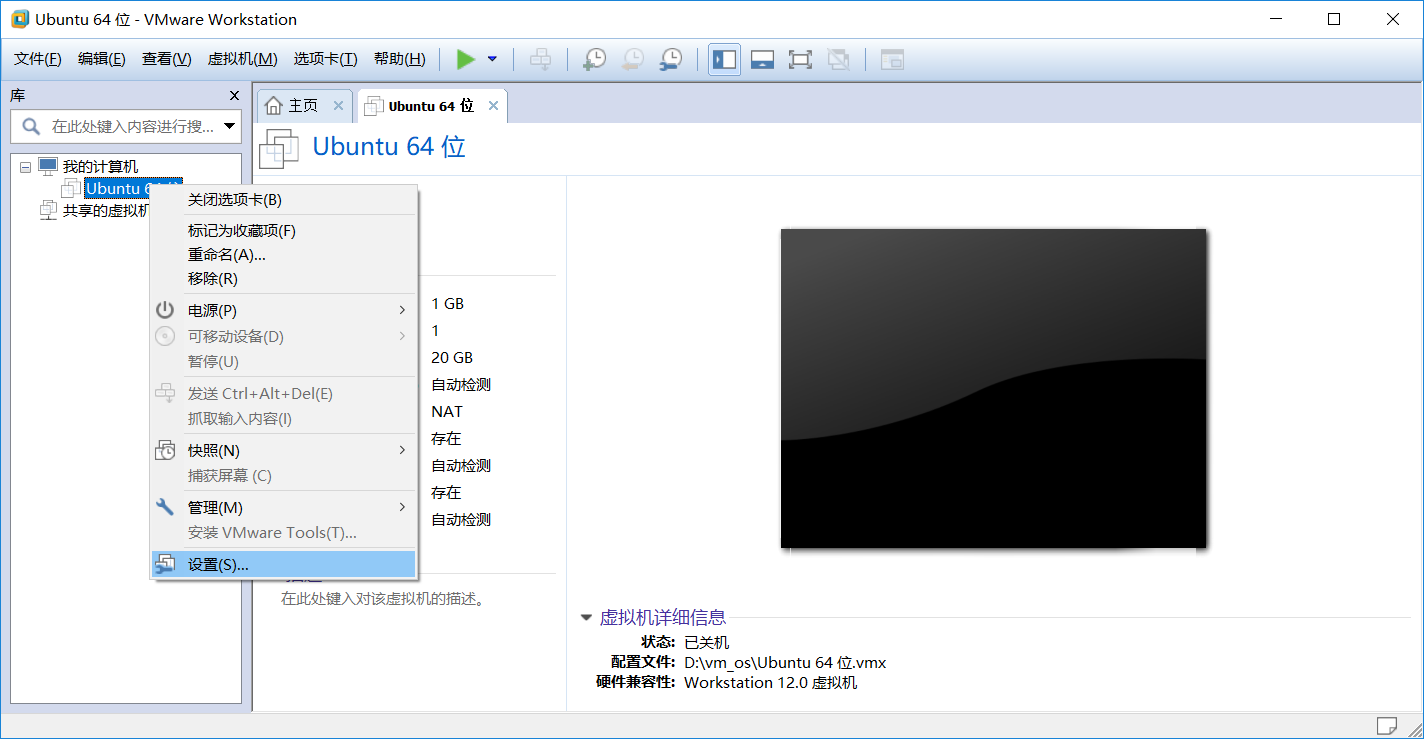Click the 已关机 status value
This screenshot has width=1424, height=739.
[706, 642]
